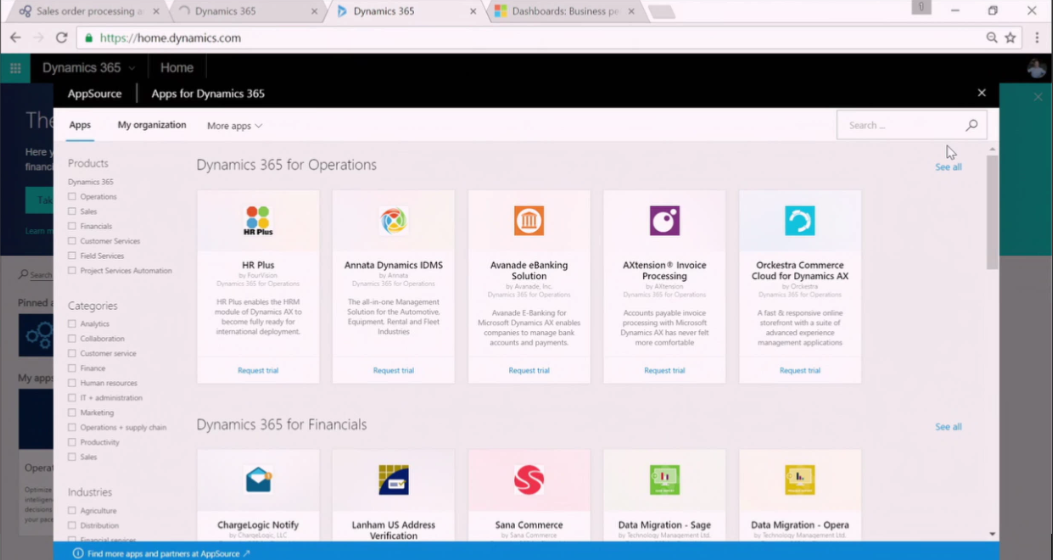Click the Data Migration - Opera logo
The image size is (1053, 560).
(800, 480)
